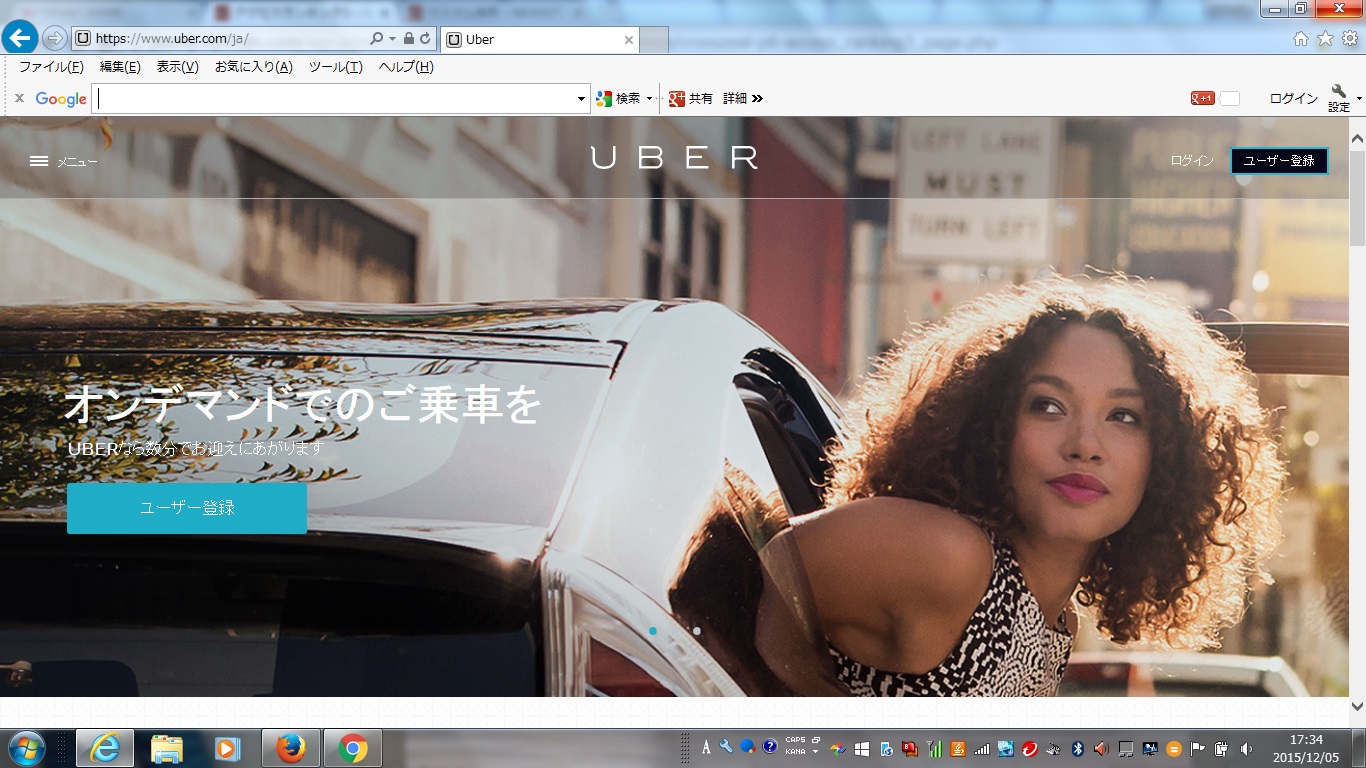Click the ログイン link in Uber header
Viewport: 1366px width, 768px height.
pos(1192,161)
